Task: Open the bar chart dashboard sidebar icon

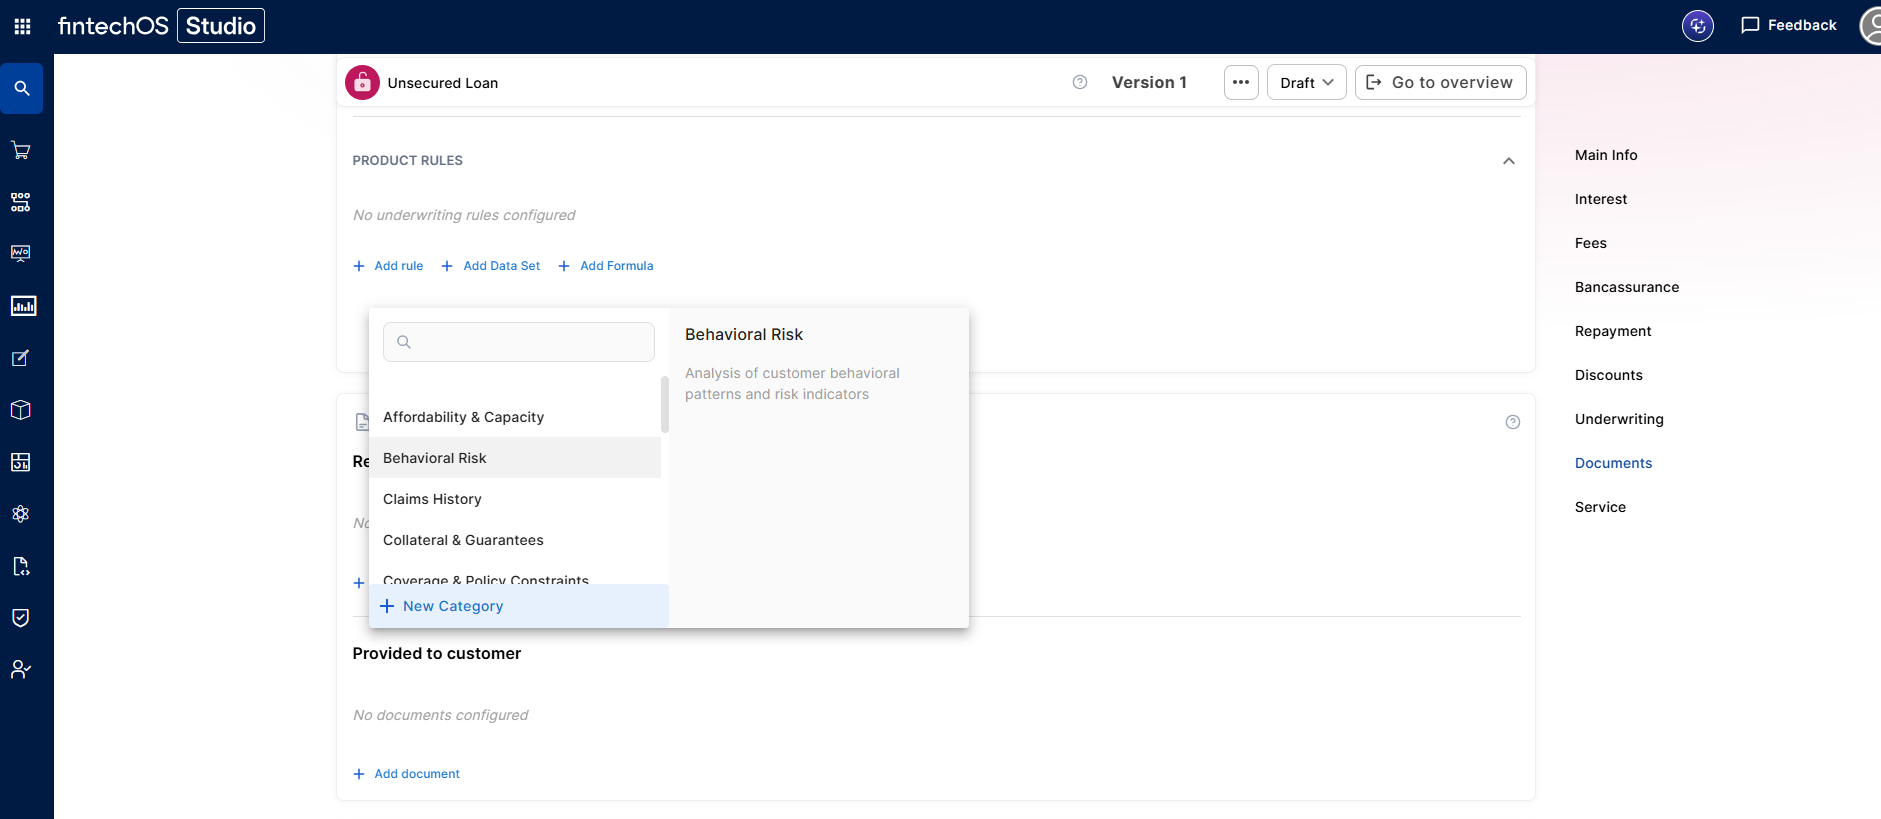Action: [x=23, y=306]
